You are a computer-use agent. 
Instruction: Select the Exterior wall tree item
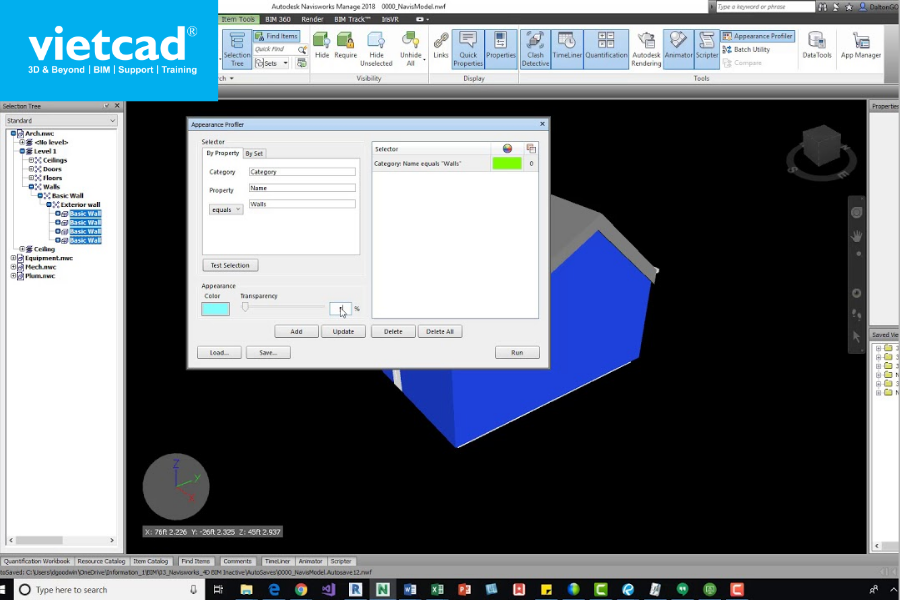(80, 204)
